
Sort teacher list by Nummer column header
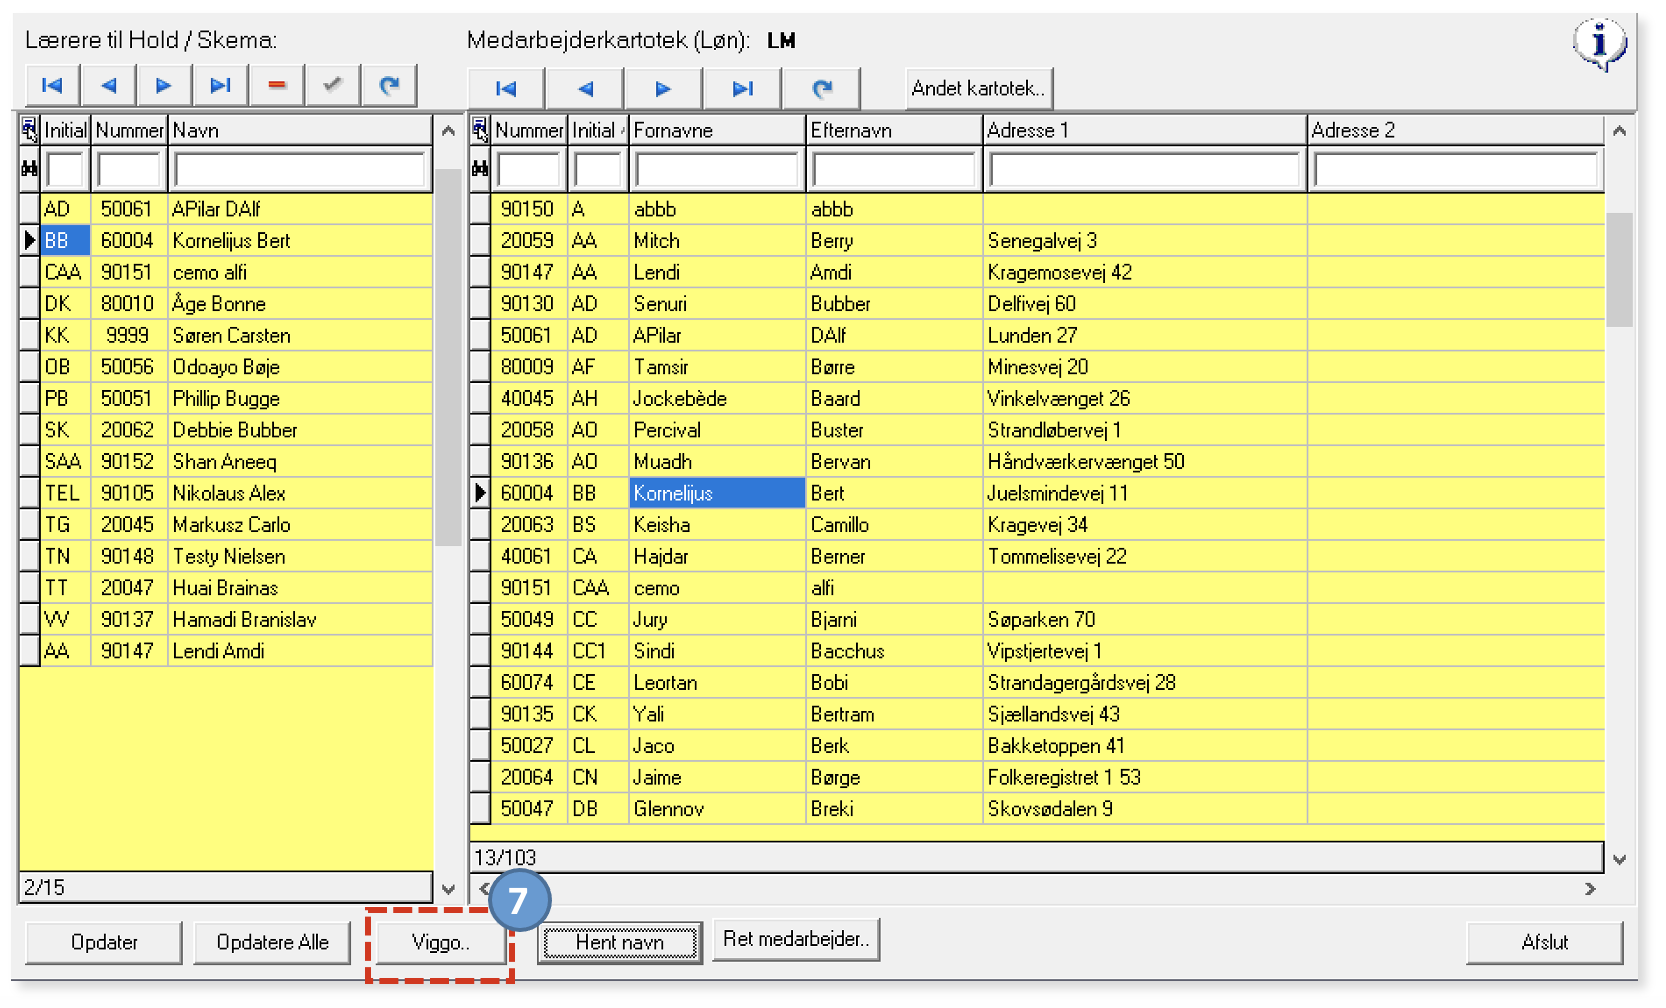pos(130,130)
